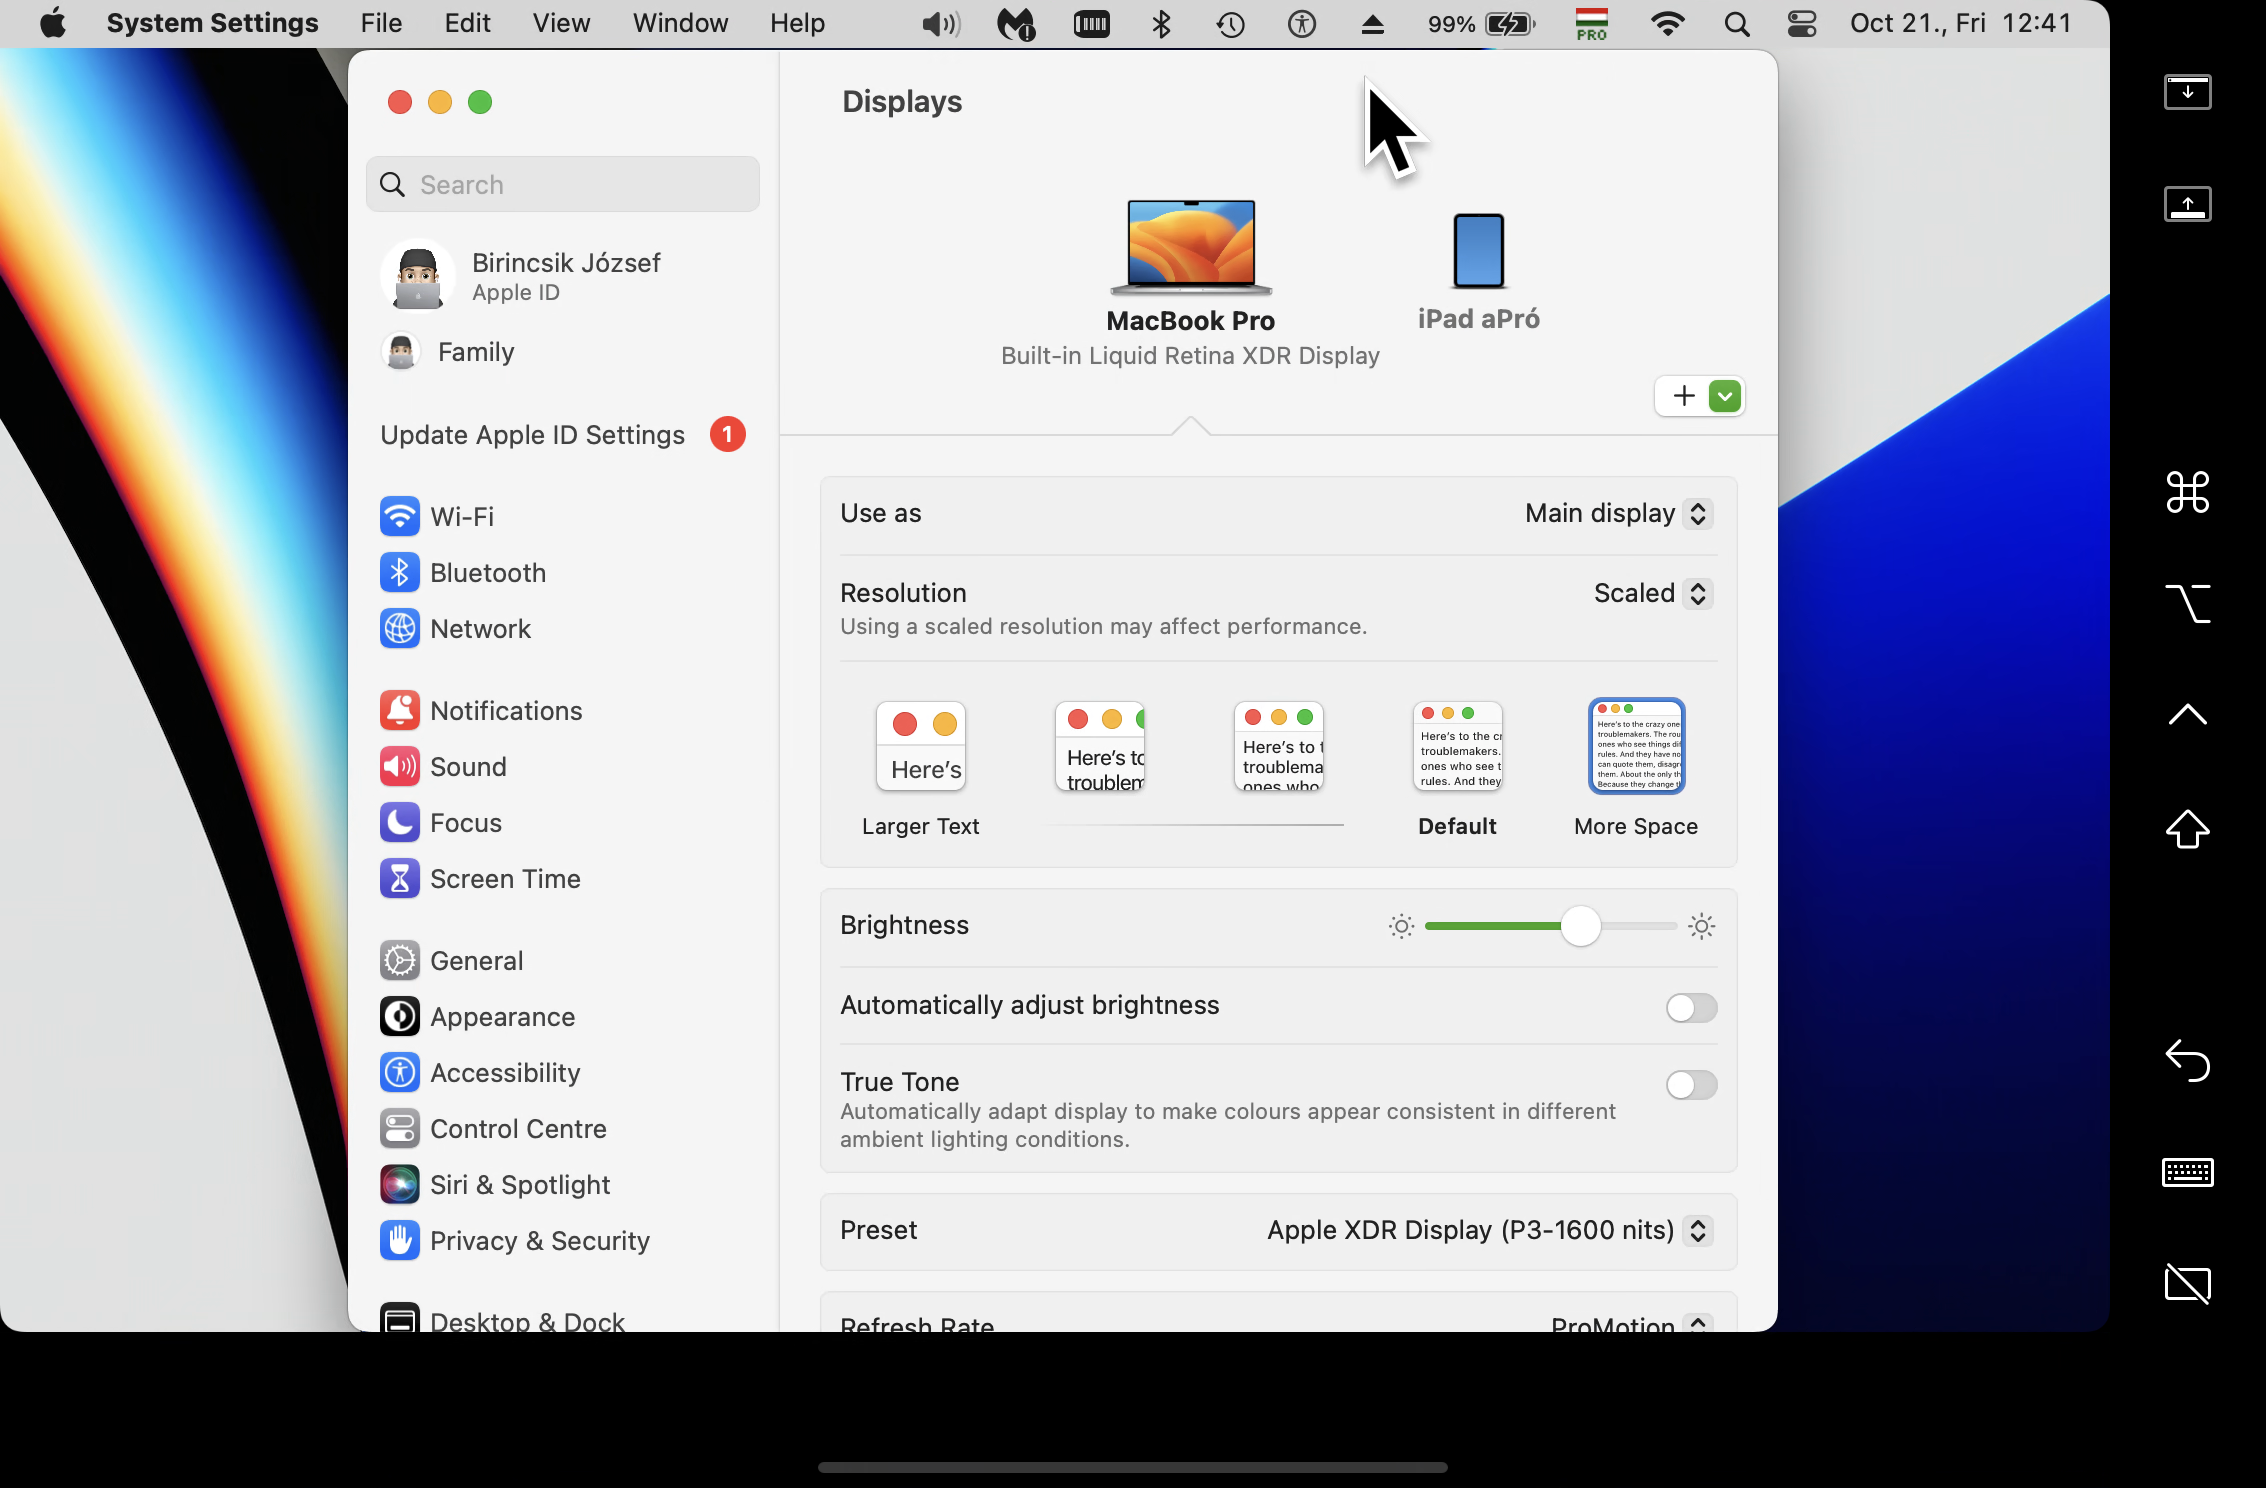Open the Resolution Scaled dropdown
The height and width of the screenshot is (1488, 2266).
[1652, 594]
